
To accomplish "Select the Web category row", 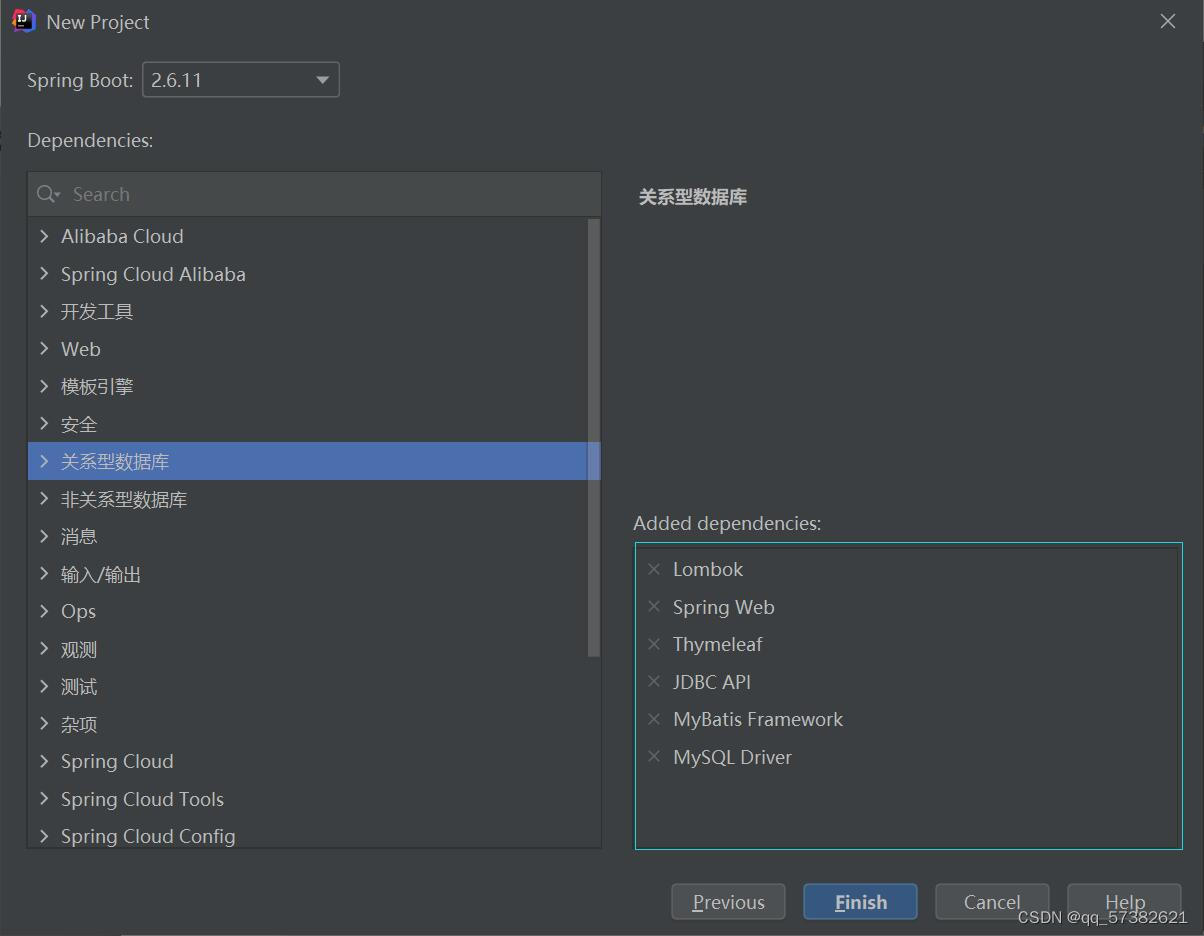I will 308,349.
